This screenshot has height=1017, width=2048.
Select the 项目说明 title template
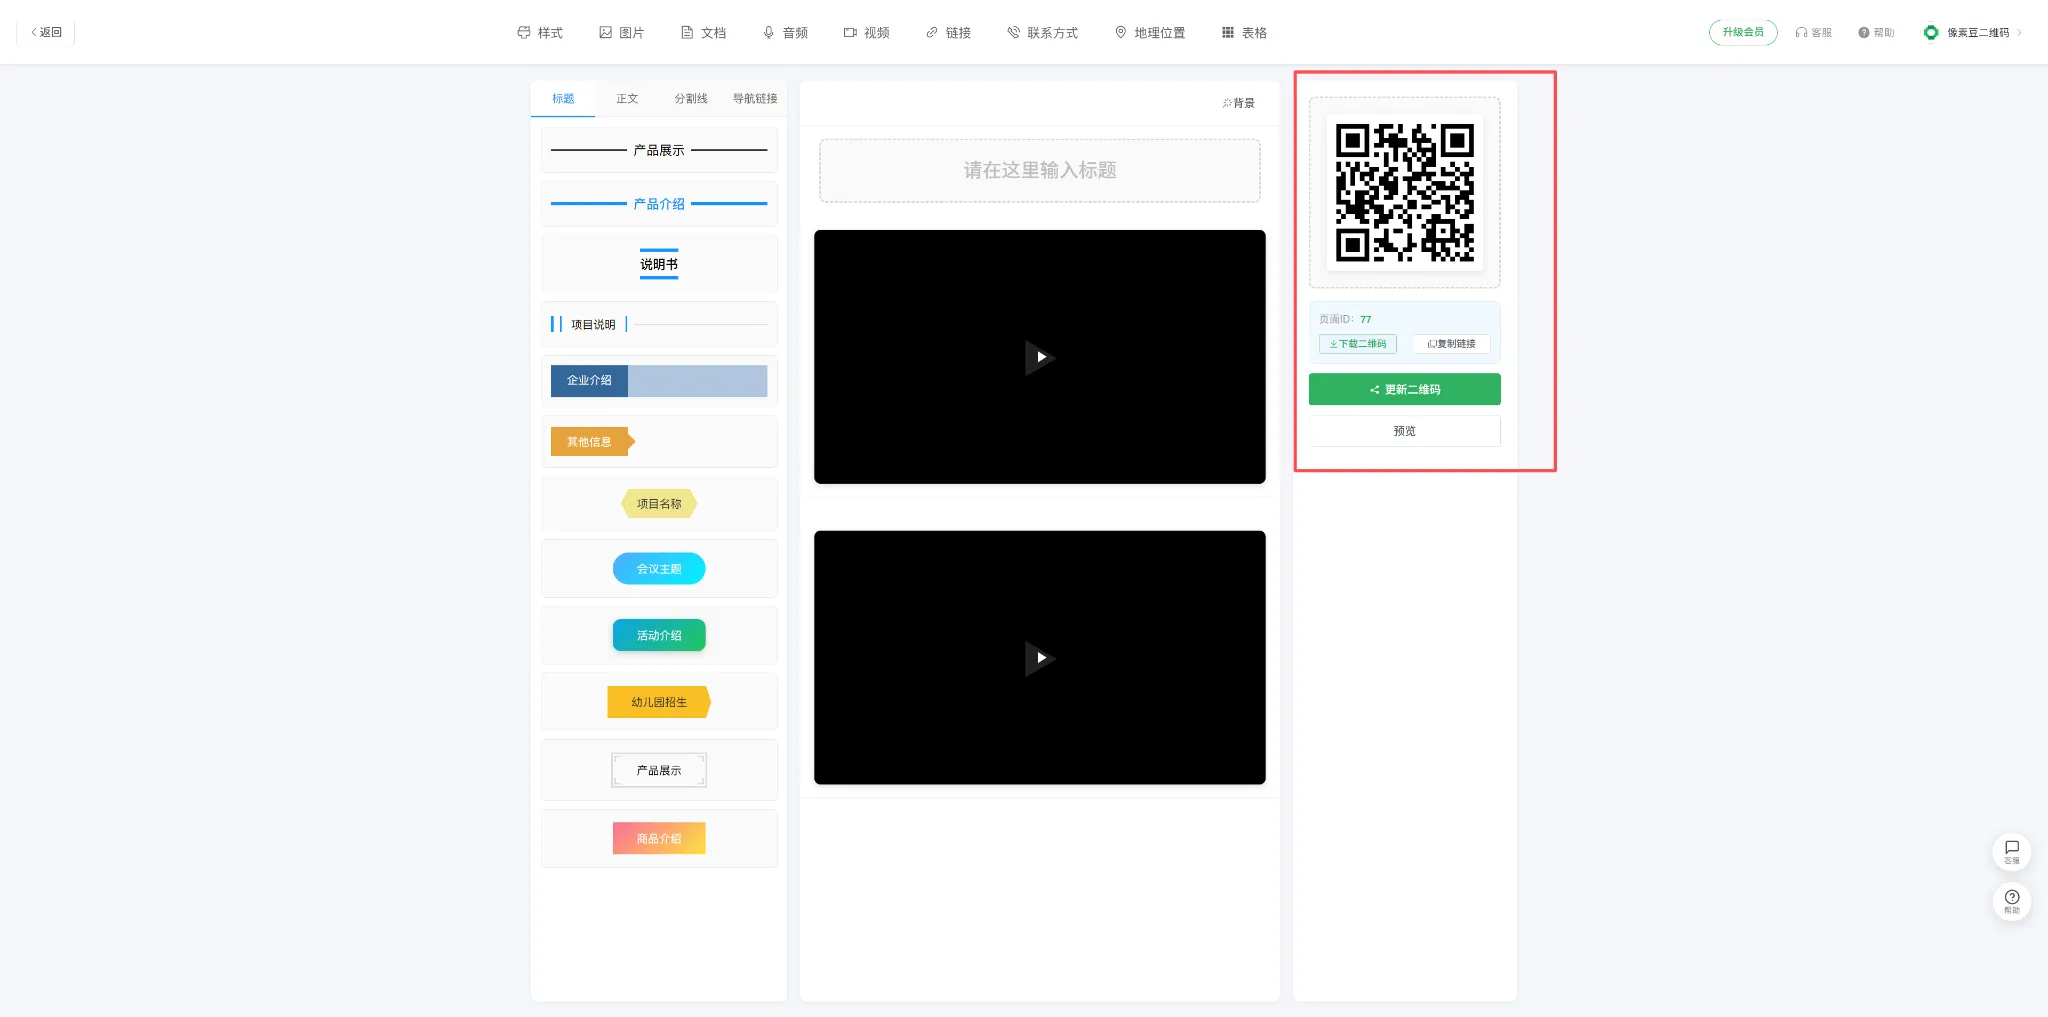(x=659, y=324)
